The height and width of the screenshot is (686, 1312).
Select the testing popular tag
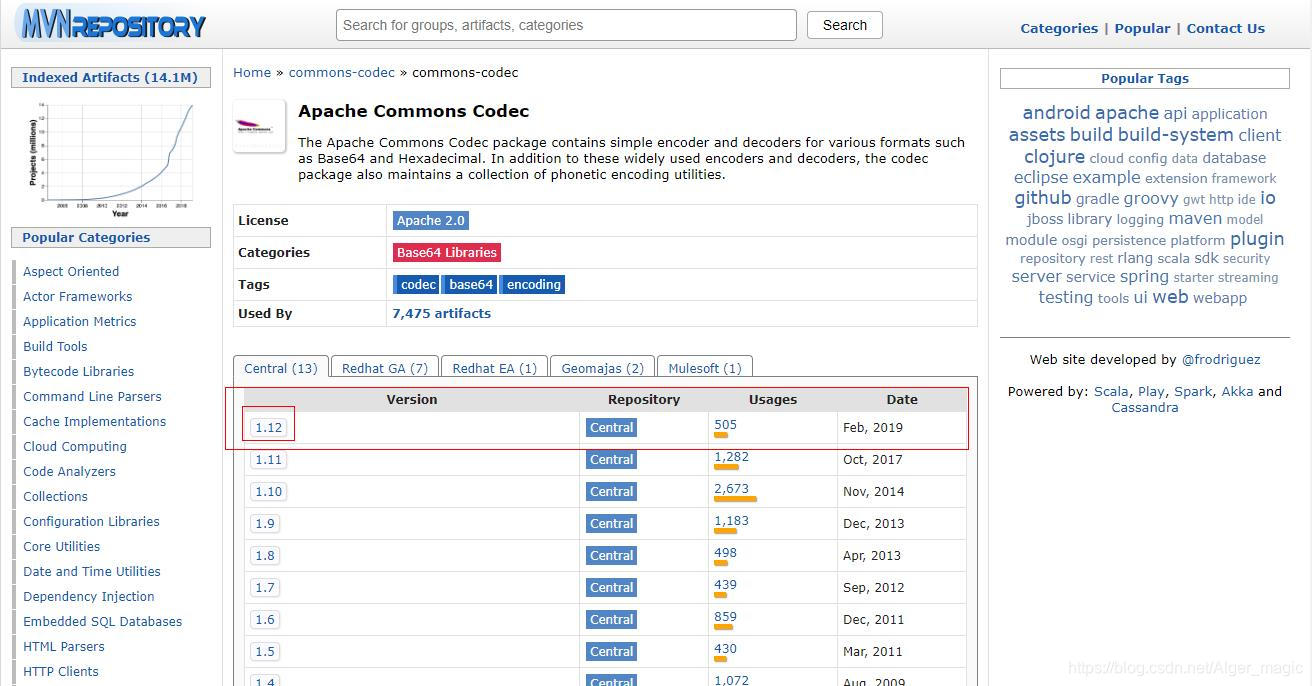coord(1066,297)
